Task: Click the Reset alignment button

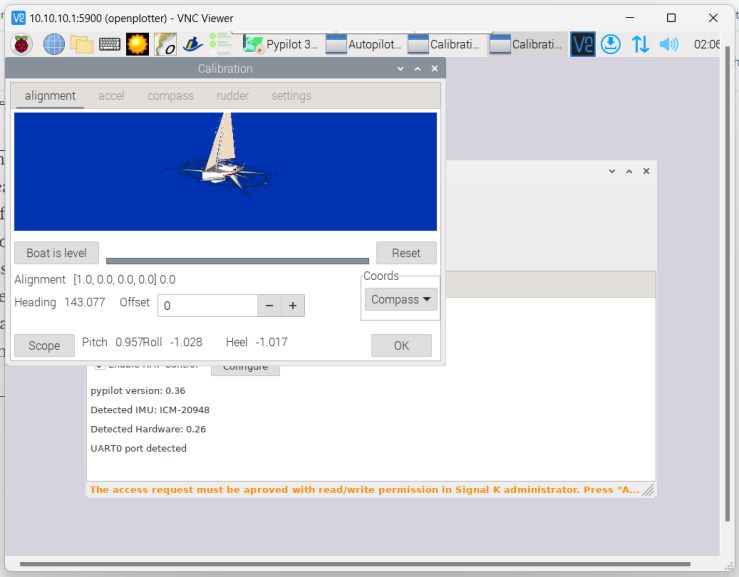Action: [x=406, y=253]
